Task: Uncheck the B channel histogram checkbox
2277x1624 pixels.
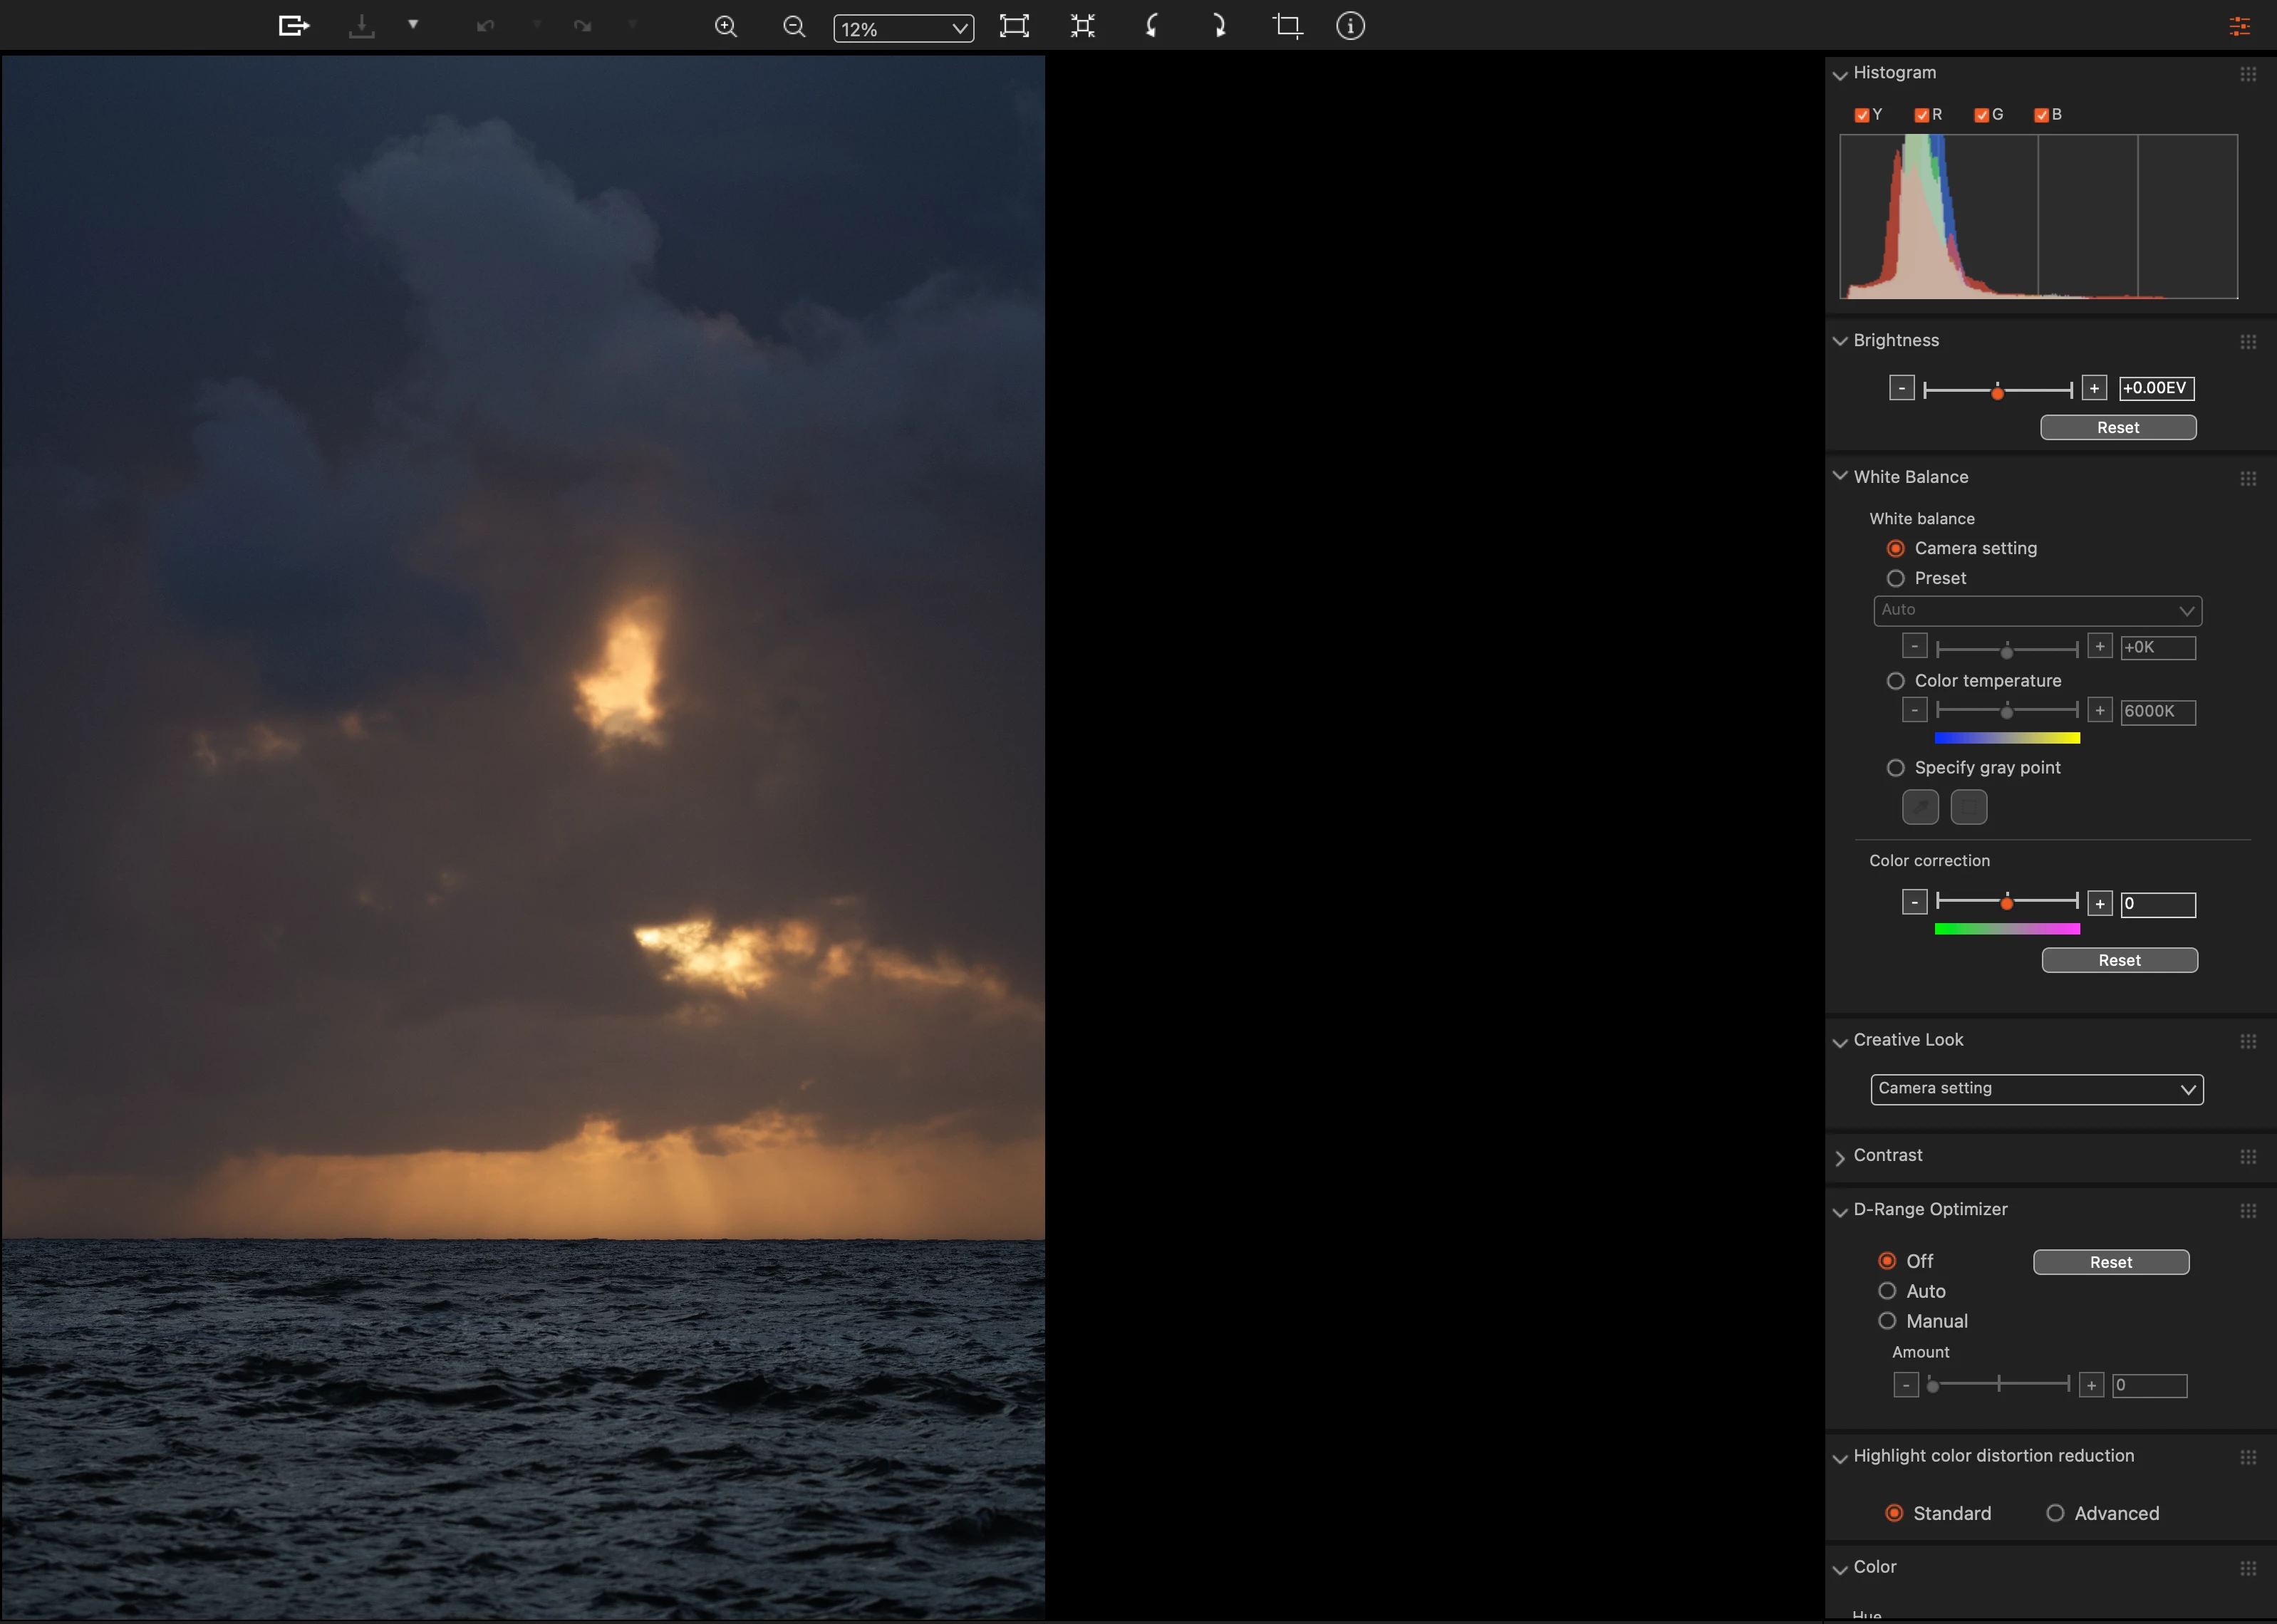Action: [x=2041, y=115]
